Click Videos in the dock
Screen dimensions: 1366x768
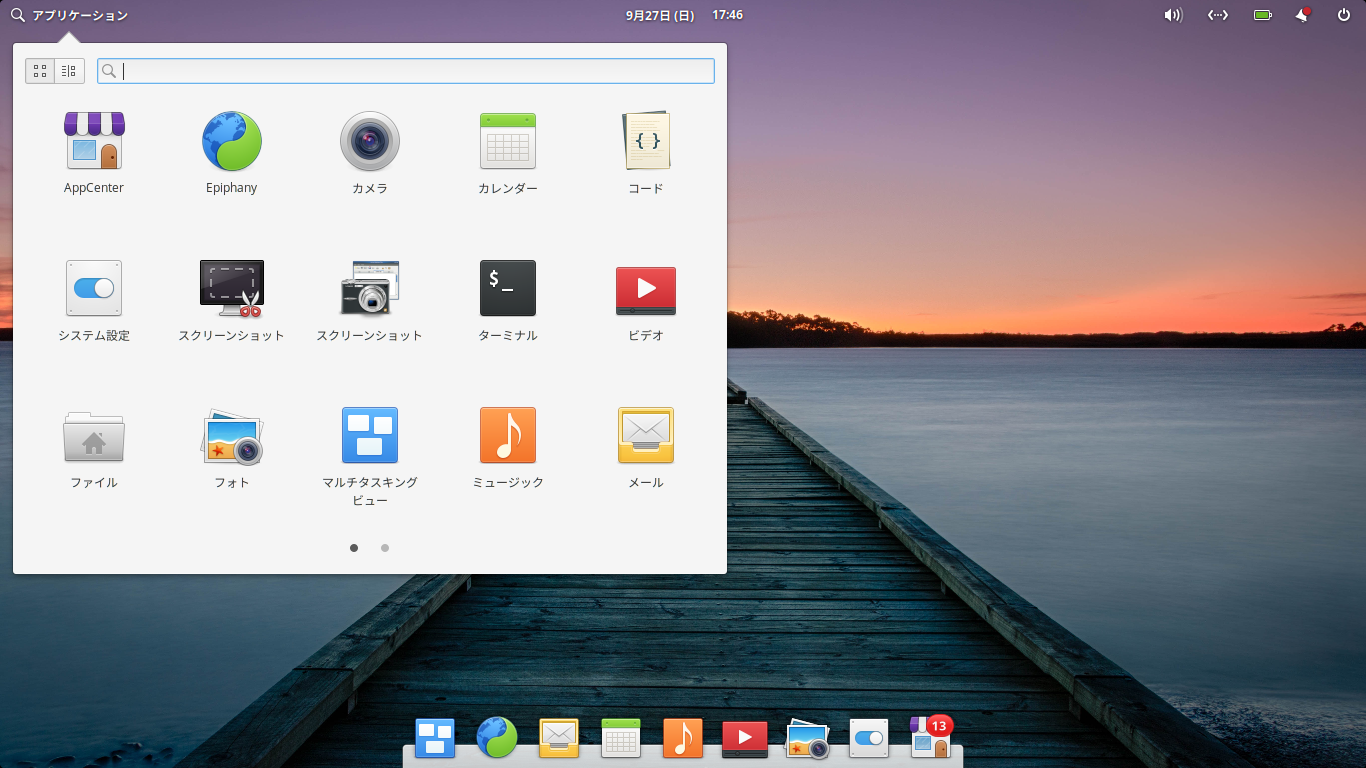tap(745, 738)
